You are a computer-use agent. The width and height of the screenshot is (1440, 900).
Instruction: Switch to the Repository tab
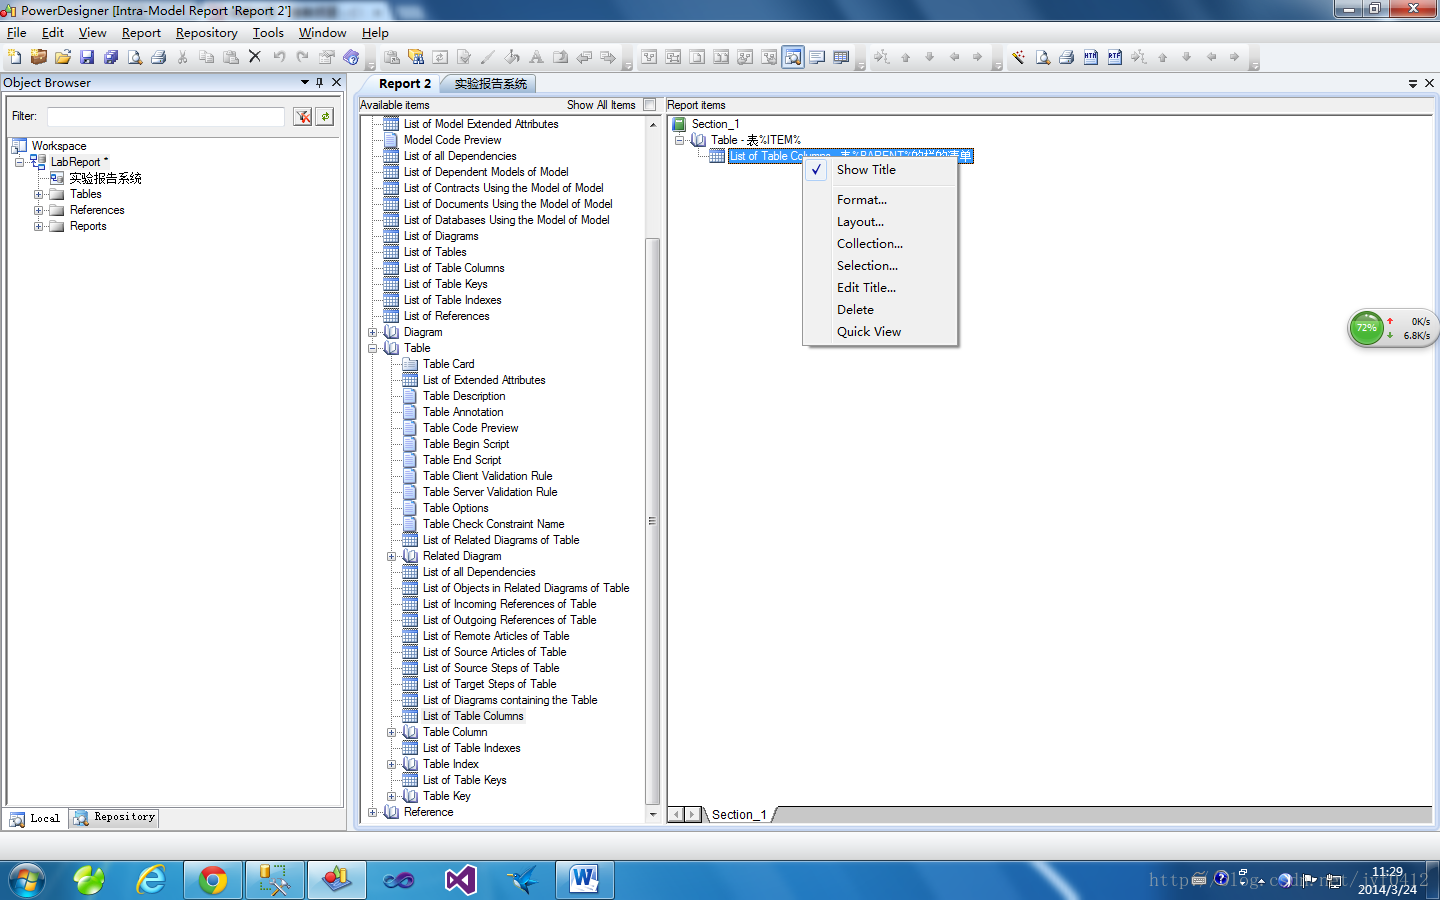115,818
